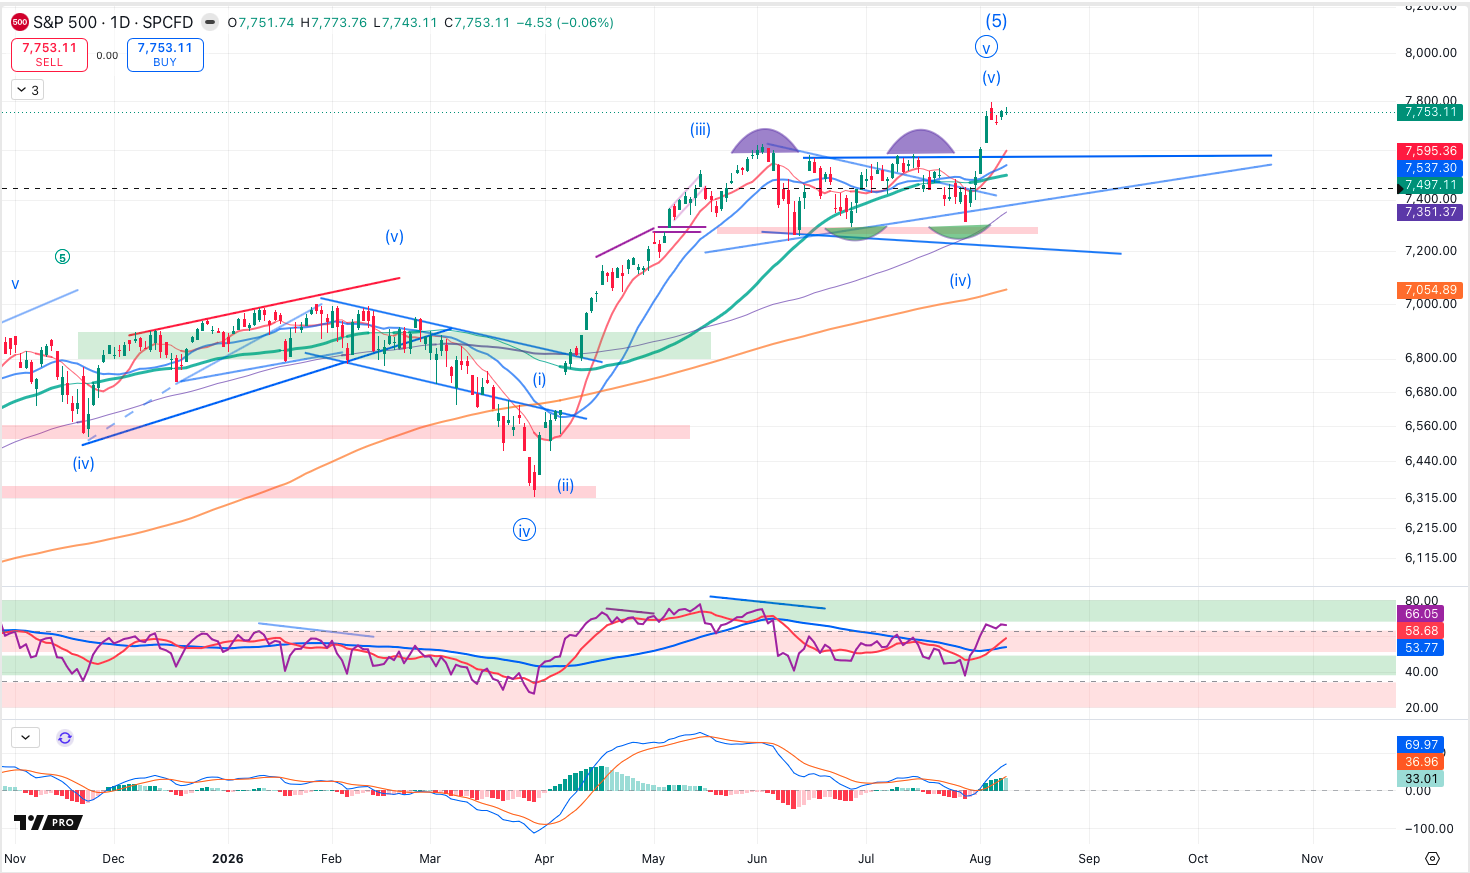
Task: Click the blue 69.97 MACD value label
Action: (x=1421, y=745)
